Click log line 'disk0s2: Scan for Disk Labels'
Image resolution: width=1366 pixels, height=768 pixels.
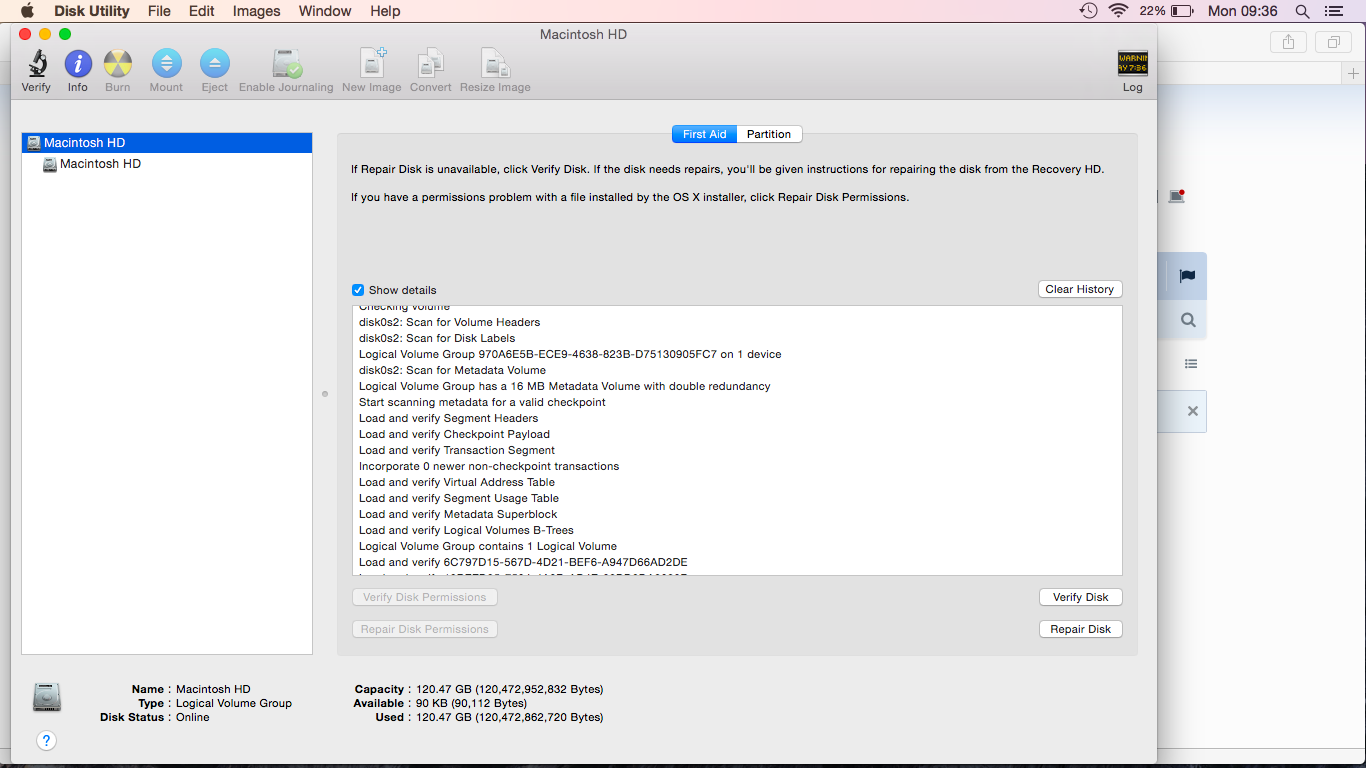437,338
